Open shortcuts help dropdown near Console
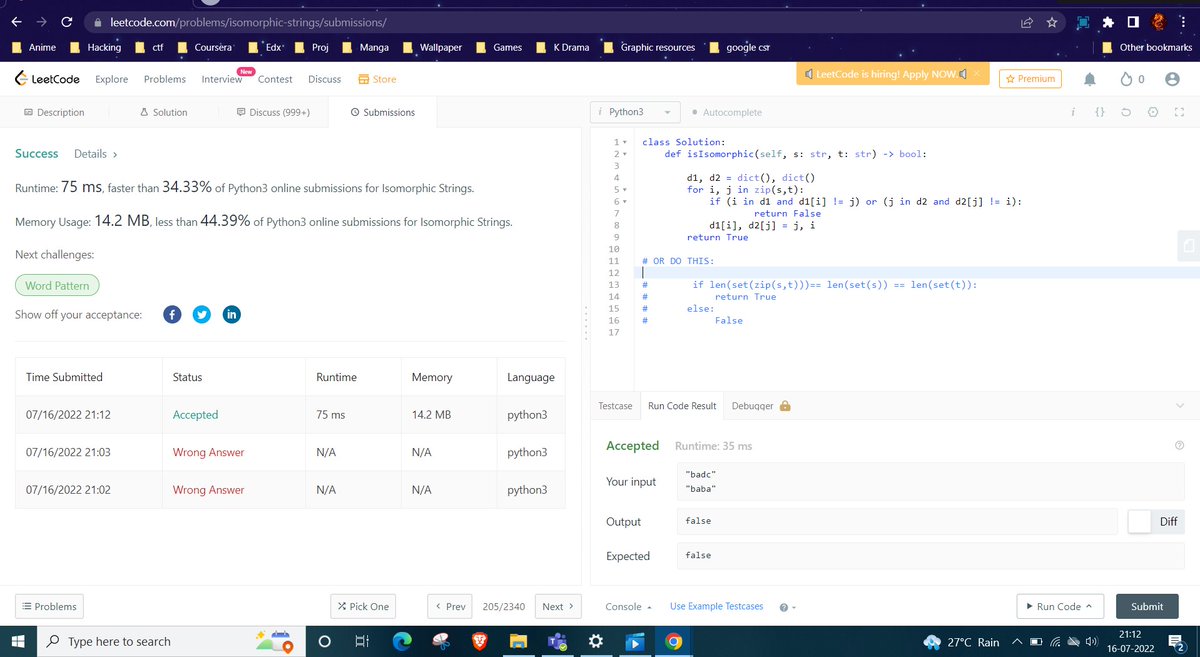Screen dimensions: 1200x657 (x=787, y=607)
